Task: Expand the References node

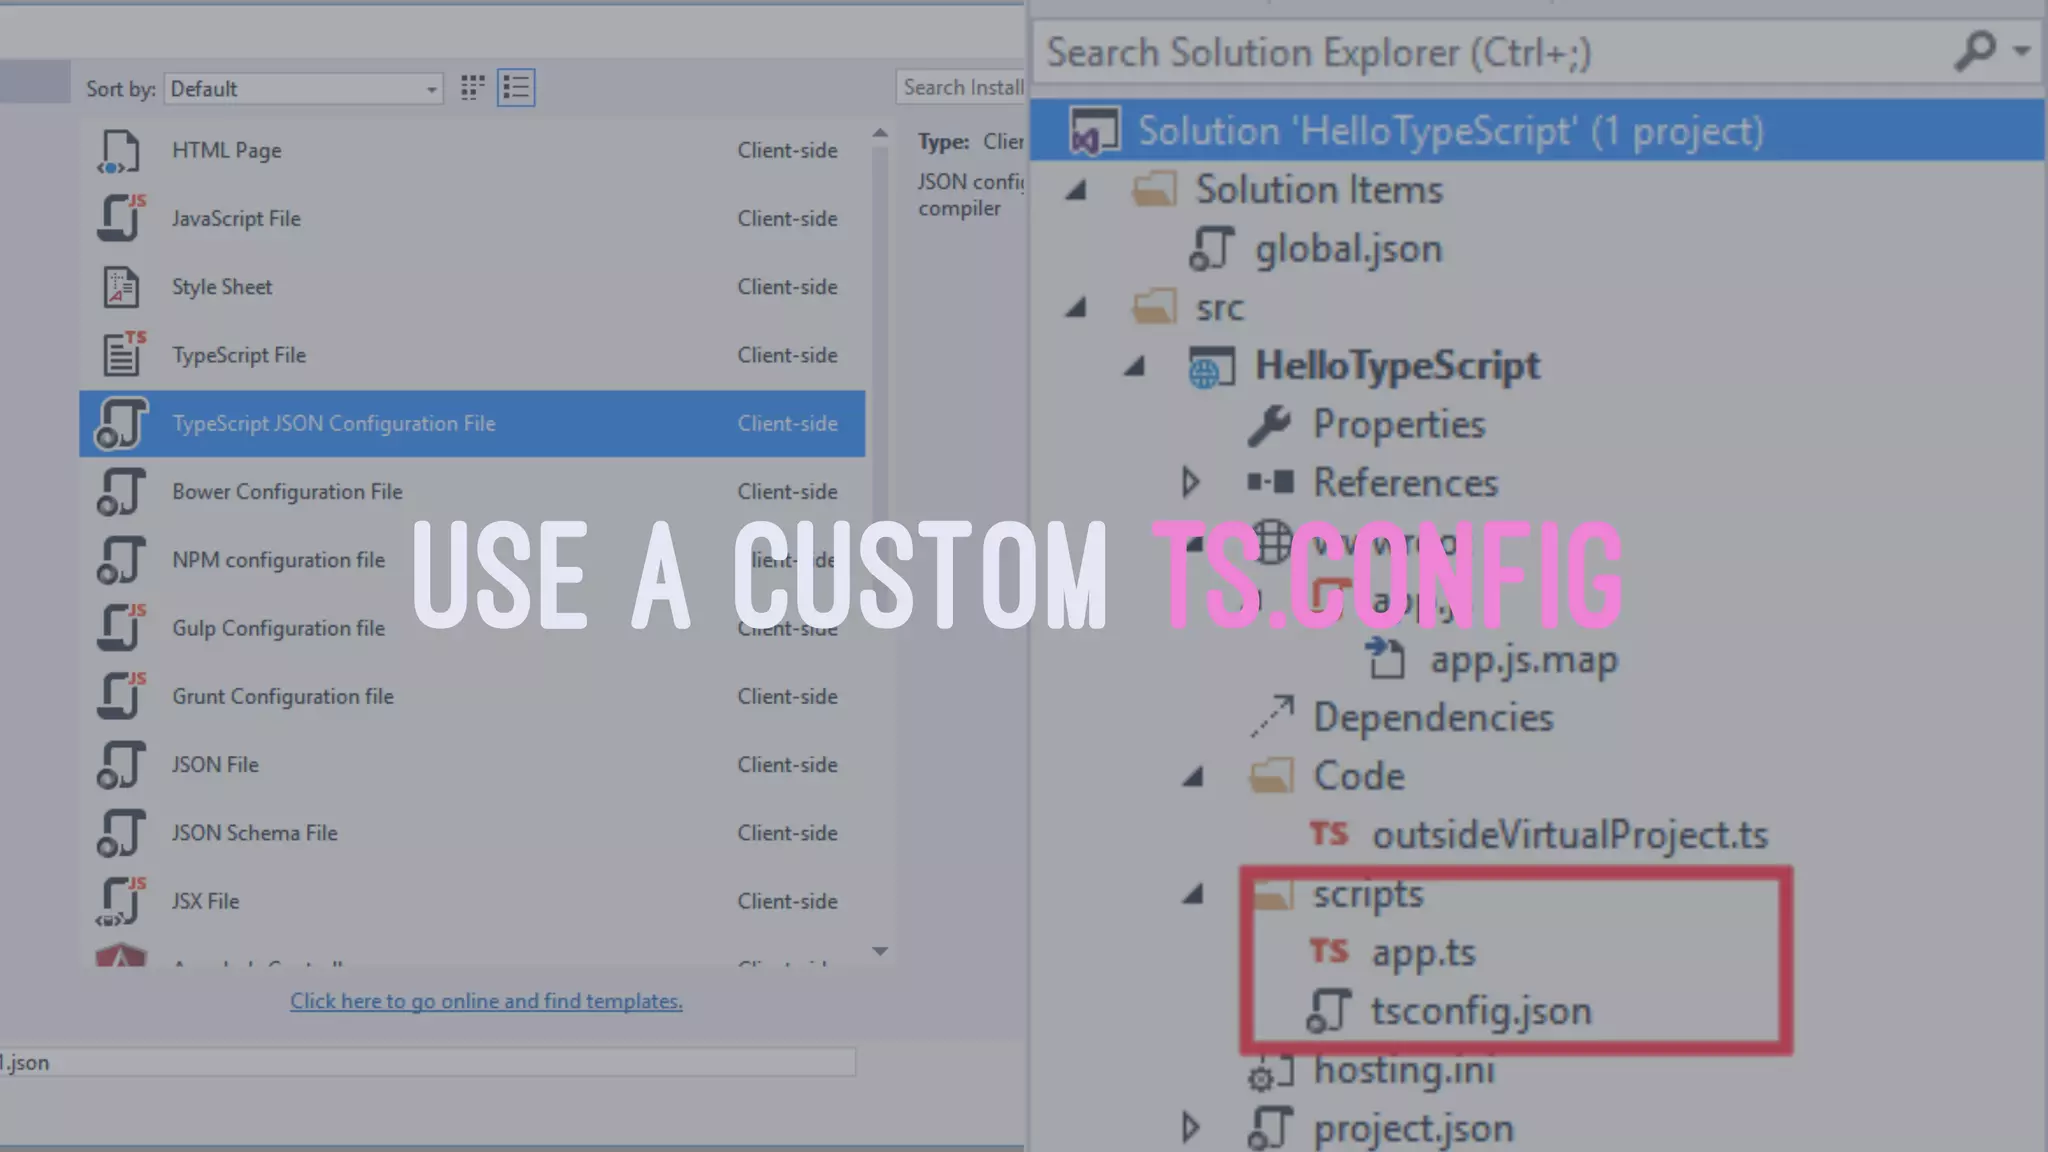Action: (x=1190, y=482)
